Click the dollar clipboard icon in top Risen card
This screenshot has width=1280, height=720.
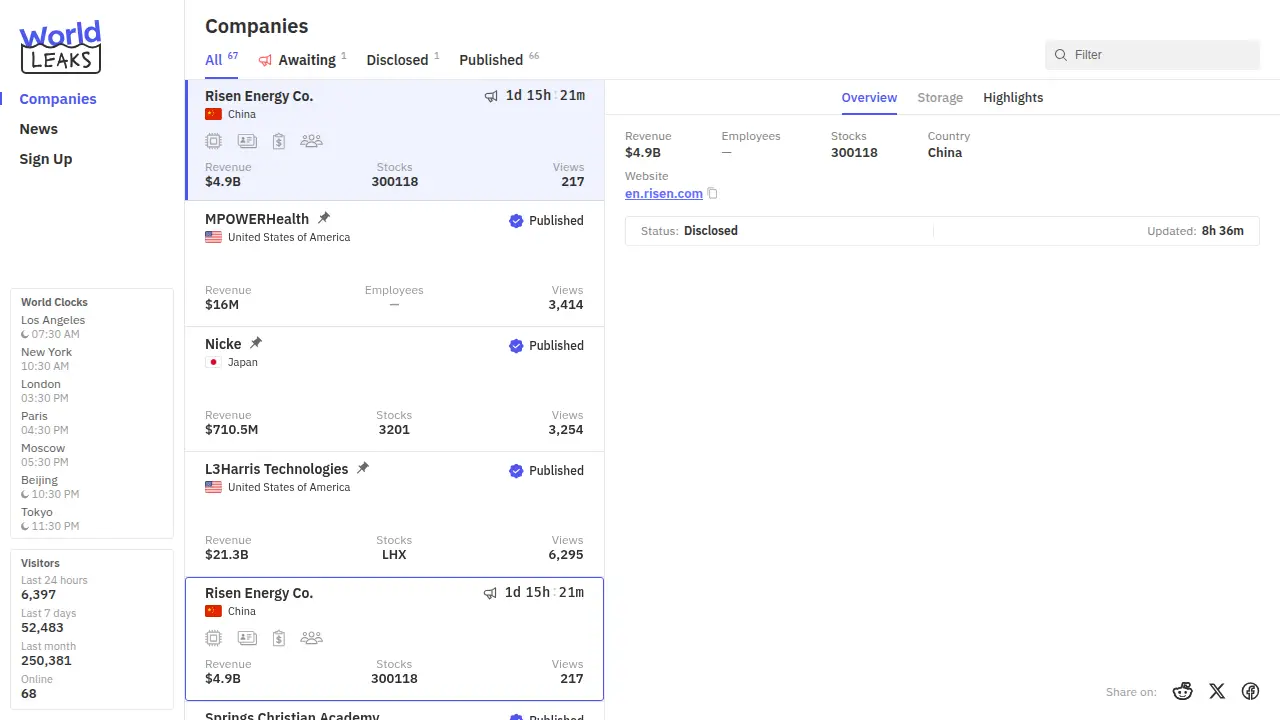279,141
